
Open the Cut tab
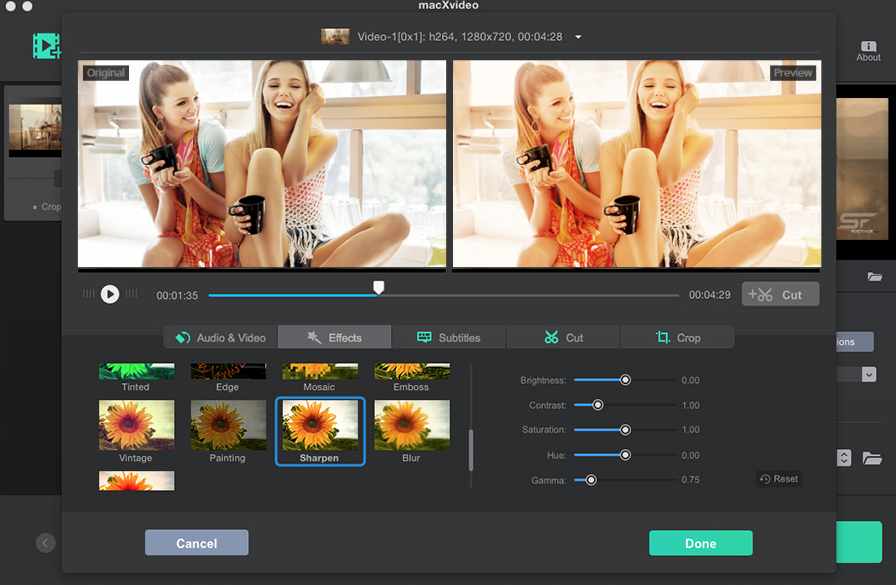563,337
